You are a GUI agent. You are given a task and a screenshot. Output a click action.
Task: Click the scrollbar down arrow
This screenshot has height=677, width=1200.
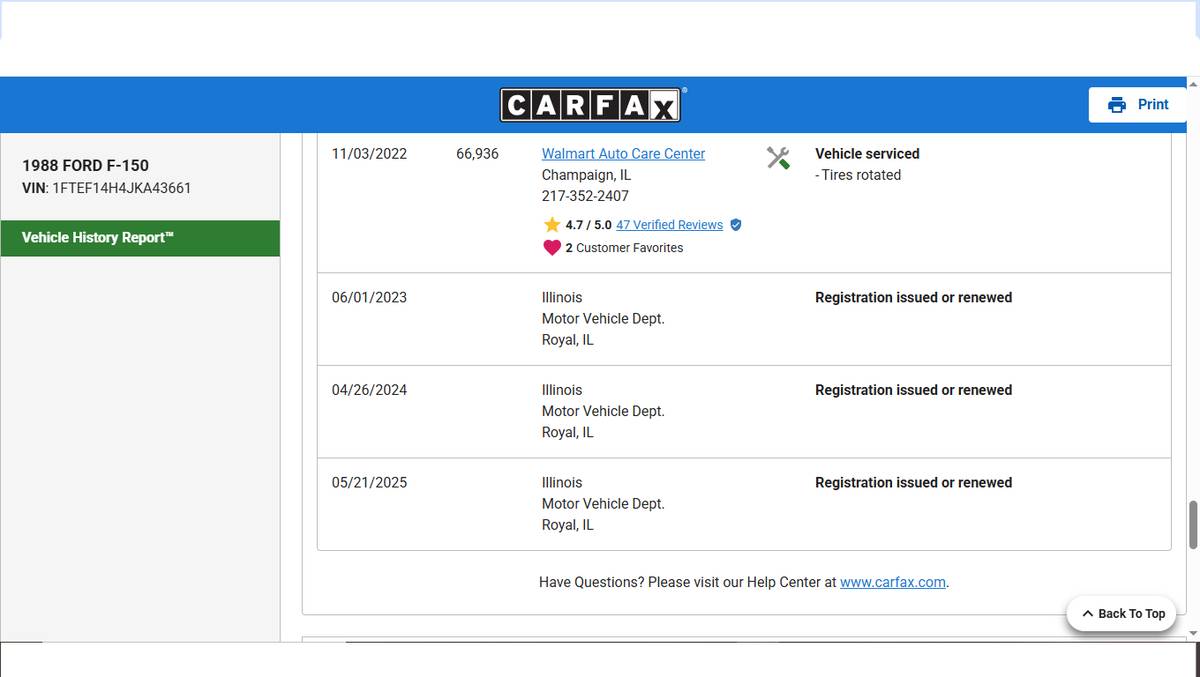coord(1192,633)
